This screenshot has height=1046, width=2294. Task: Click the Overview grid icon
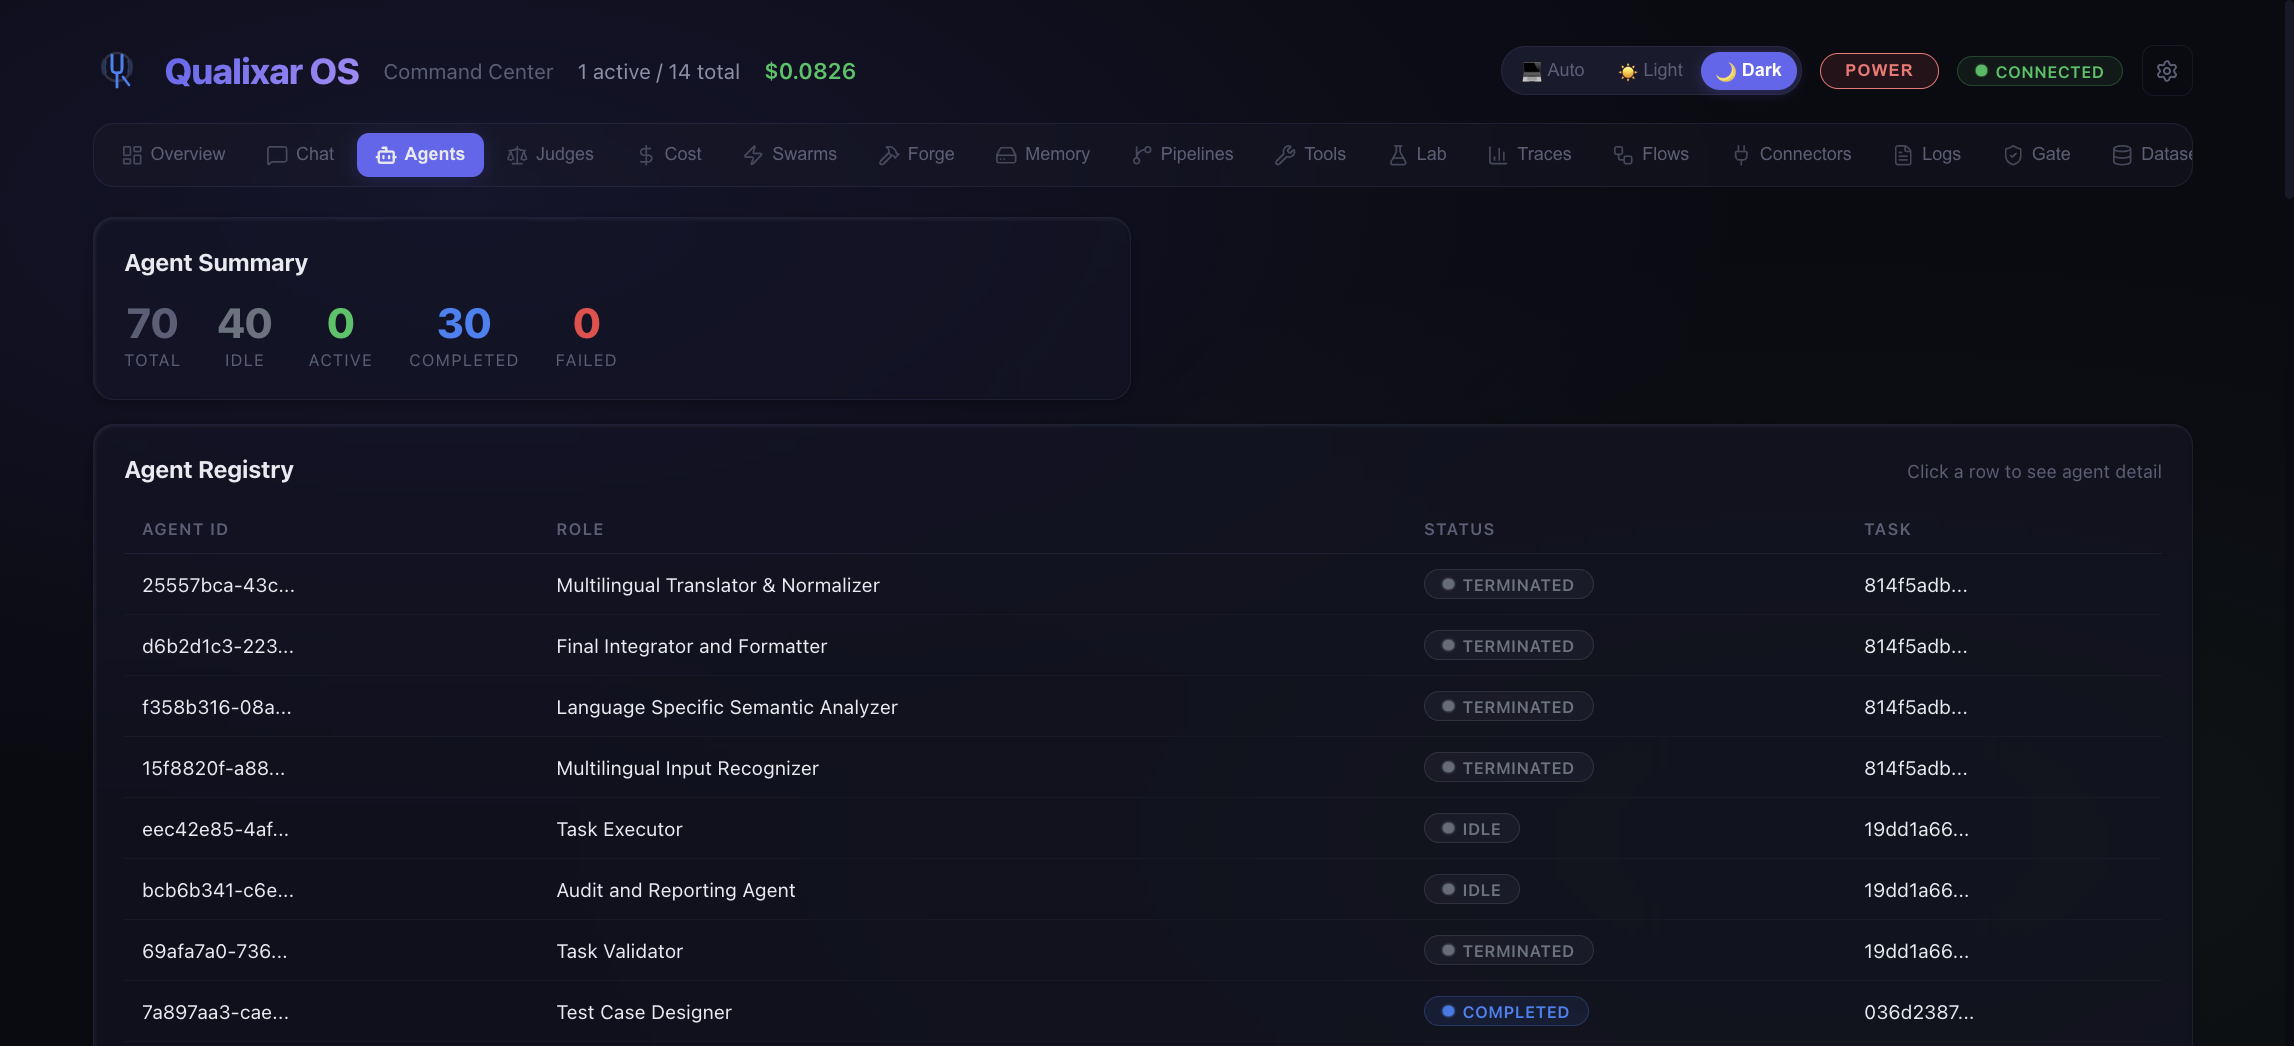pos(132,155)
